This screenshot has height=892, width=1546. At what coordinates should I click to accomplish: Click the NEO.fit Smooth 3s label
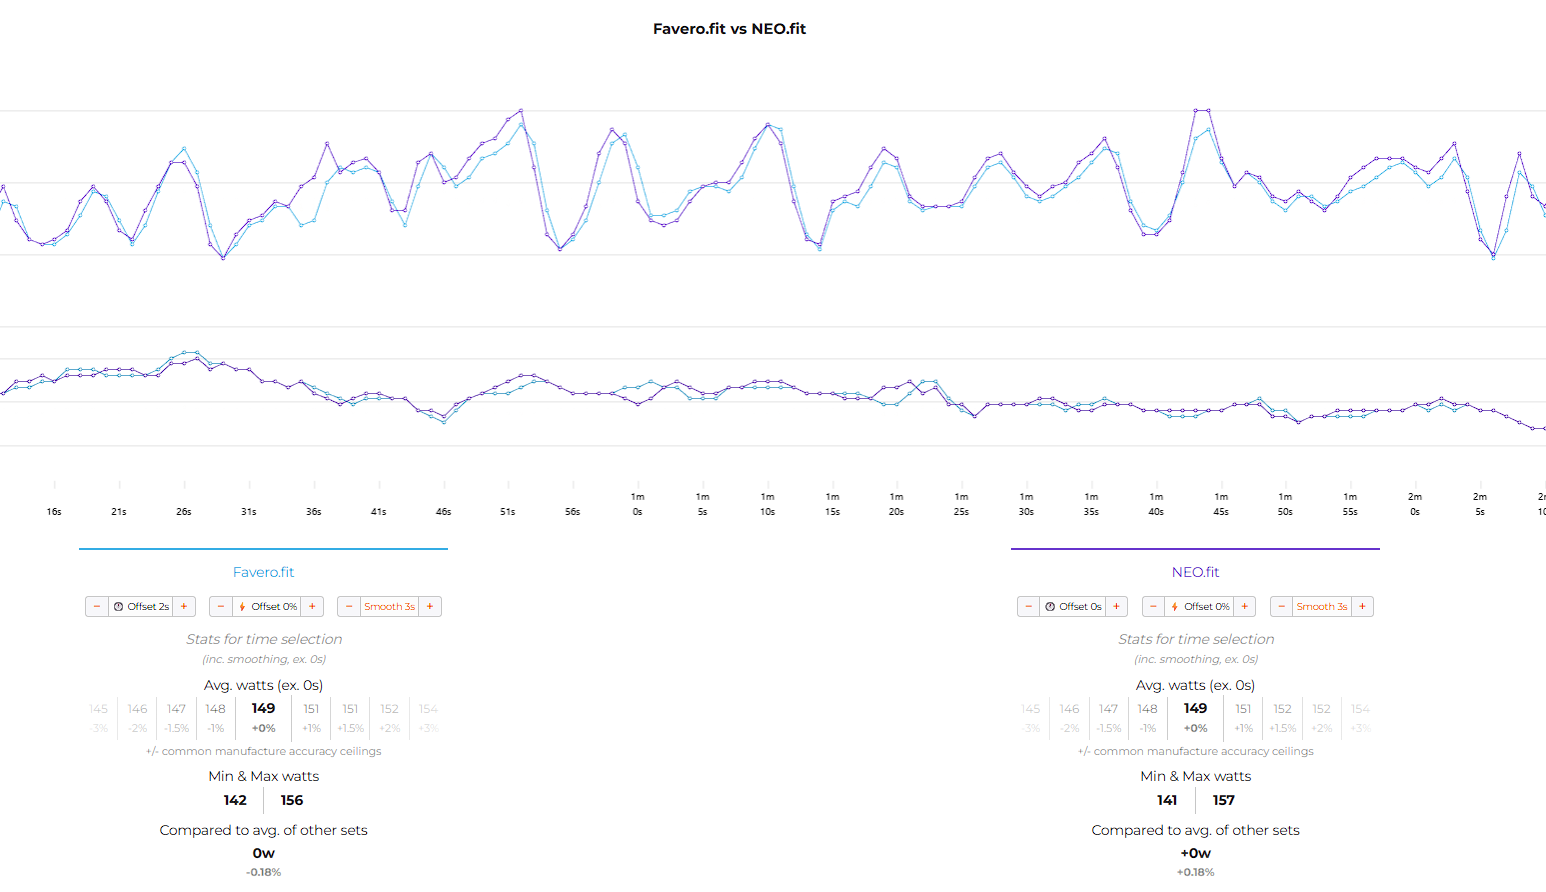[1321, 607]
